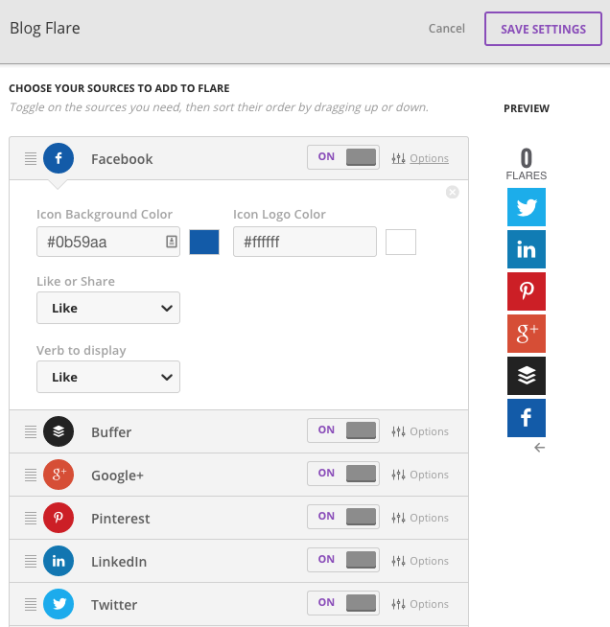Click the 0 Flares counter in preview
This screenshot has height=627, width=610.
click(x=526, y=164)
